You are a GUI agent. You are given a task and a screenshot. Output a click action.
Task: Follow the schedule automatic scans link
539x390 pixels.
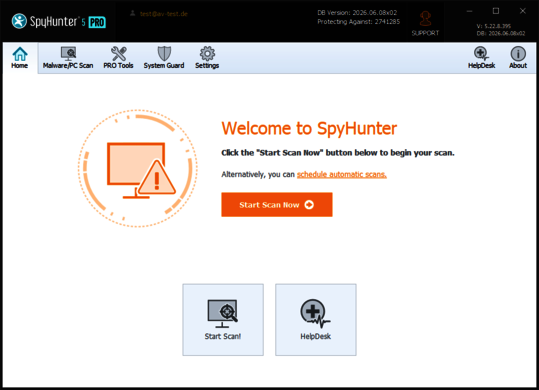coord(342,175)
